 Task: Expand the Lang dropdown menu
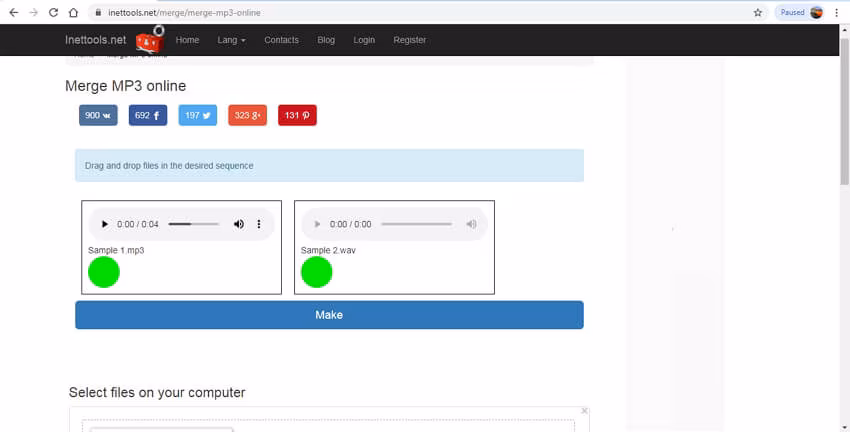(231, 40)
